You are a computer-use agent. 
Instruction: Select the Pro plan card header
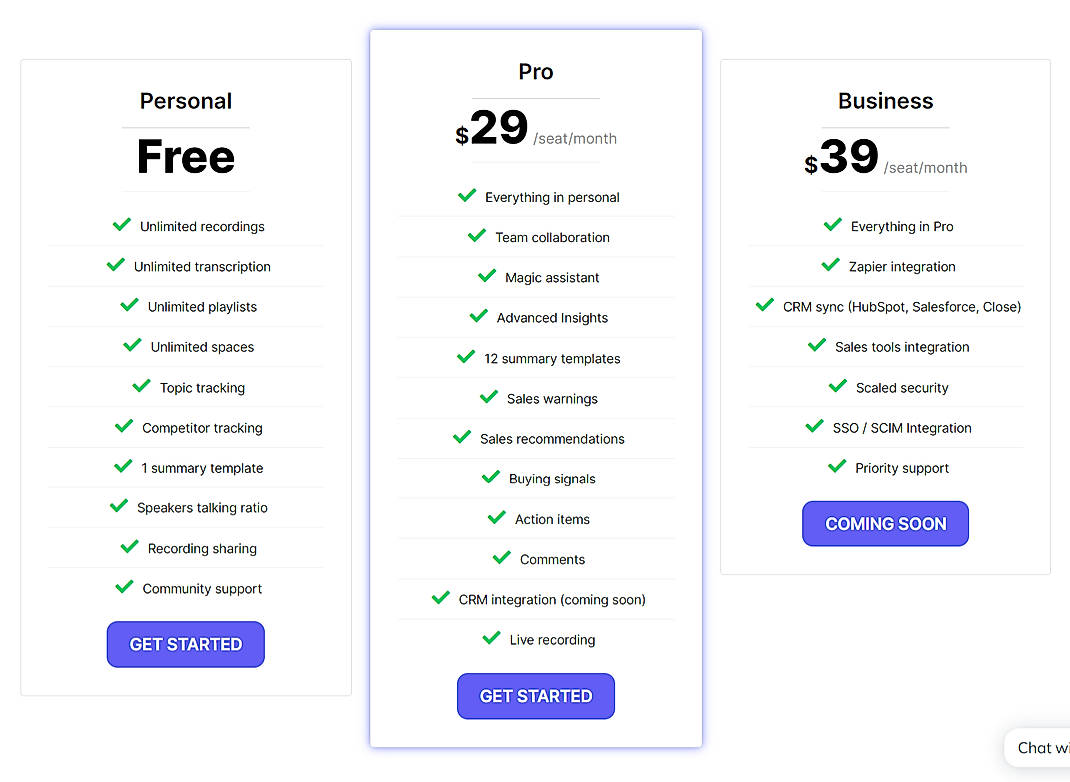pyautogui.click(x=535, y=71)
